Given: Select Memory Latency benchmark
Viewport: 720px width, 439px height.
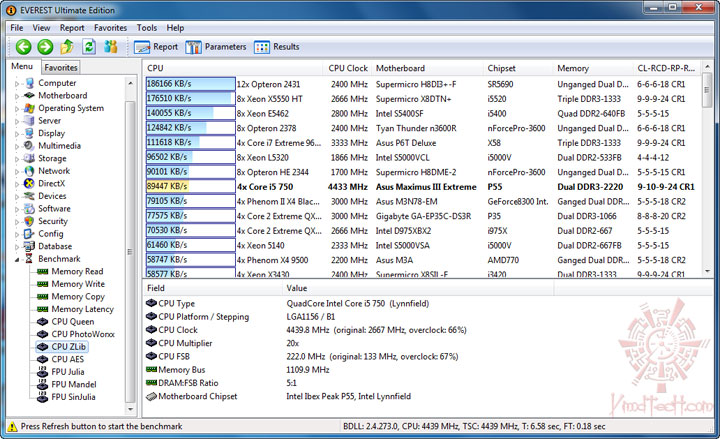Looking at the screenshot, I should 82,309.
